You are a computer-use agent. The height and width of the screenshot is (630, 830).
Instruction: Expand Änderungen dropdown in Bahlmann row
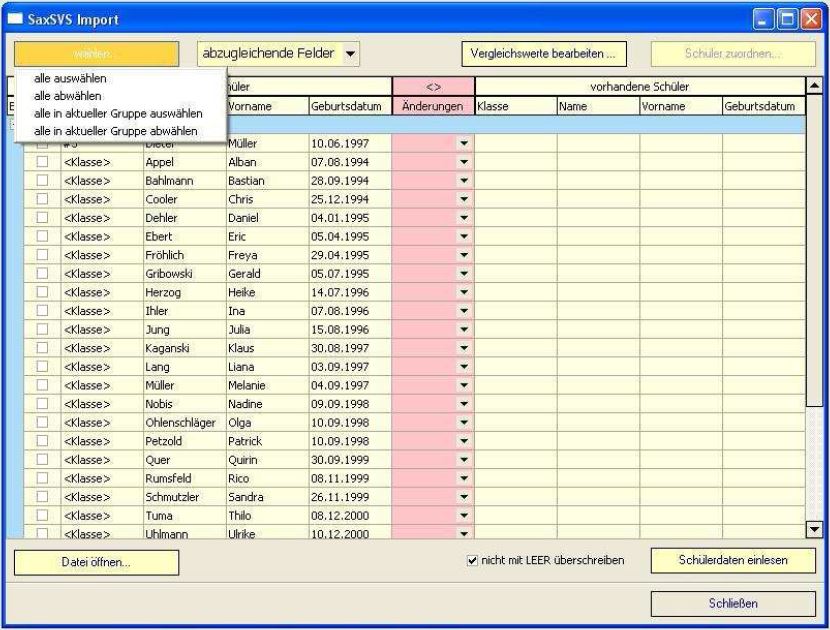click(464, 181)
